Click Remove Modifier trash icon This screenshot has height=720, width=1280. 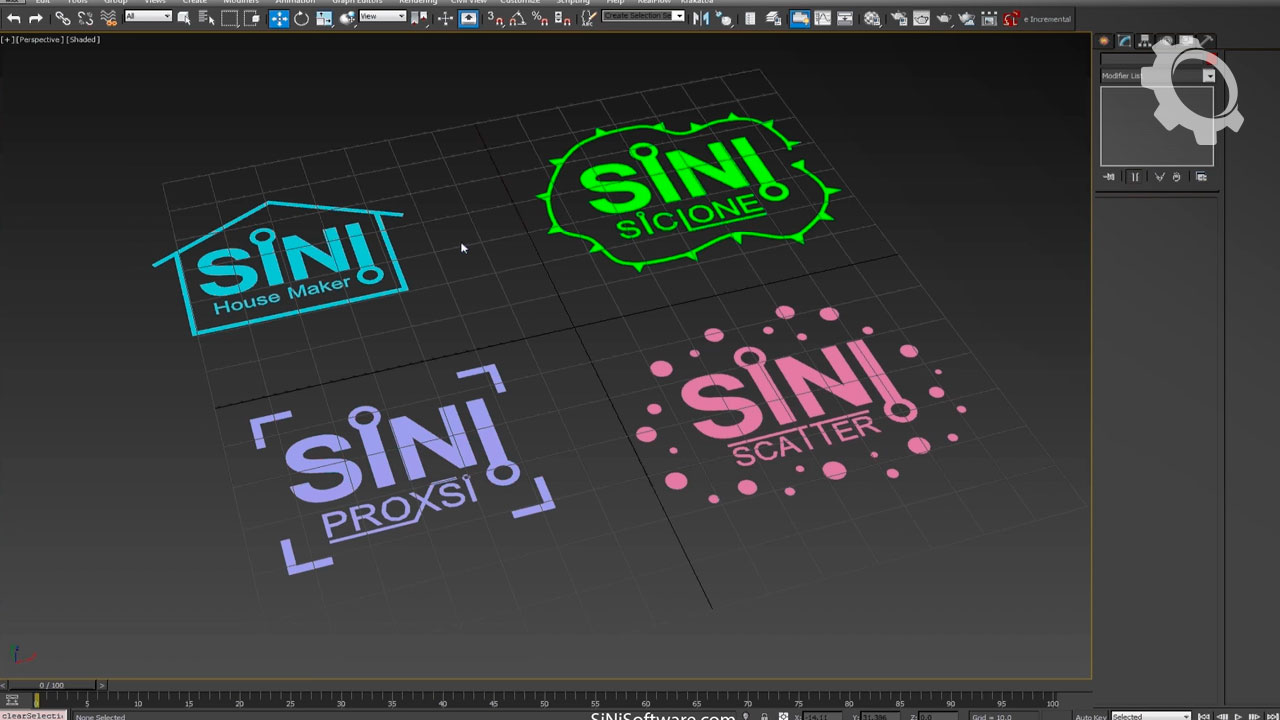point(1177,177)
